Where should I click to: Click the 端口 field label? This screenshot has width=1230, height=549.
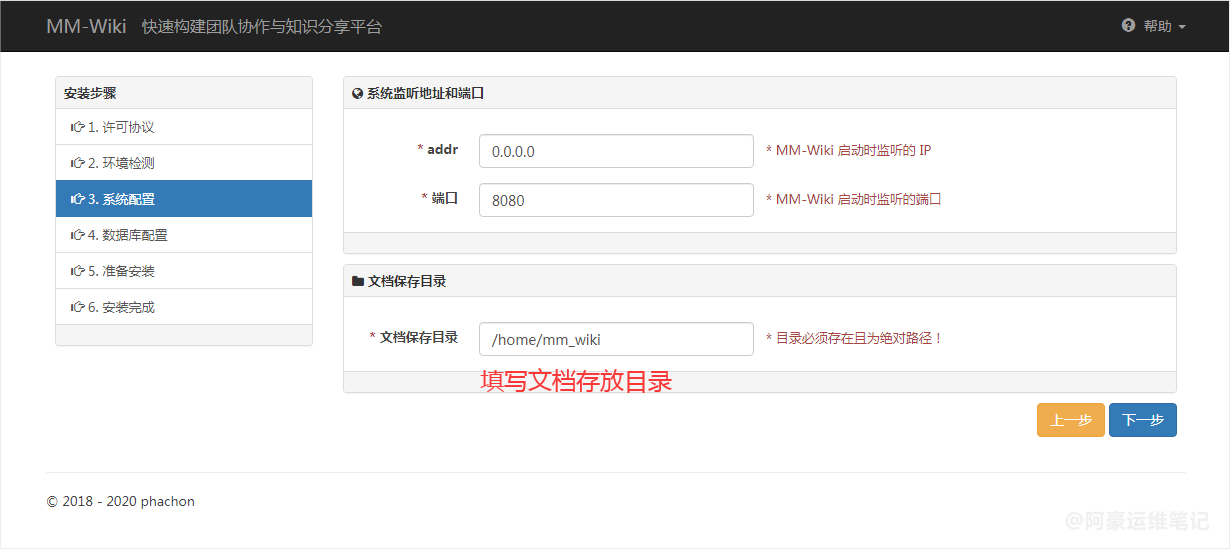coord(439,198)
